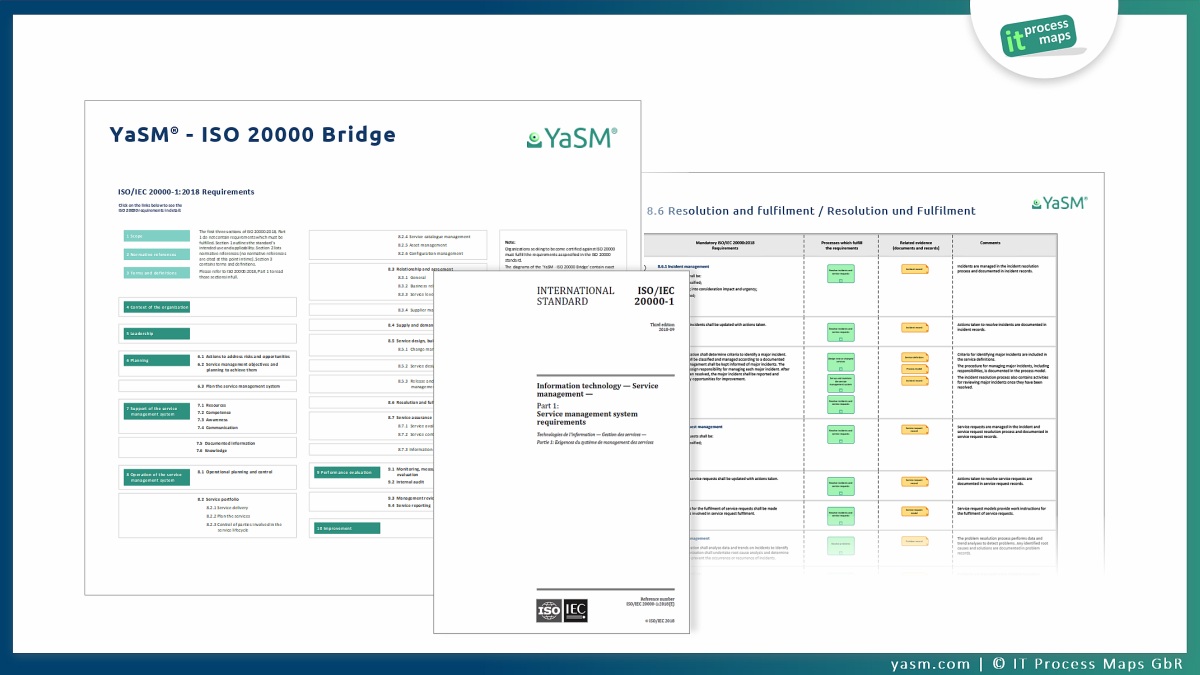Click '8.2.4 Service catalogue management' entry
The height and width of the screenshot is (675, 1200).
tap(435, 236)
